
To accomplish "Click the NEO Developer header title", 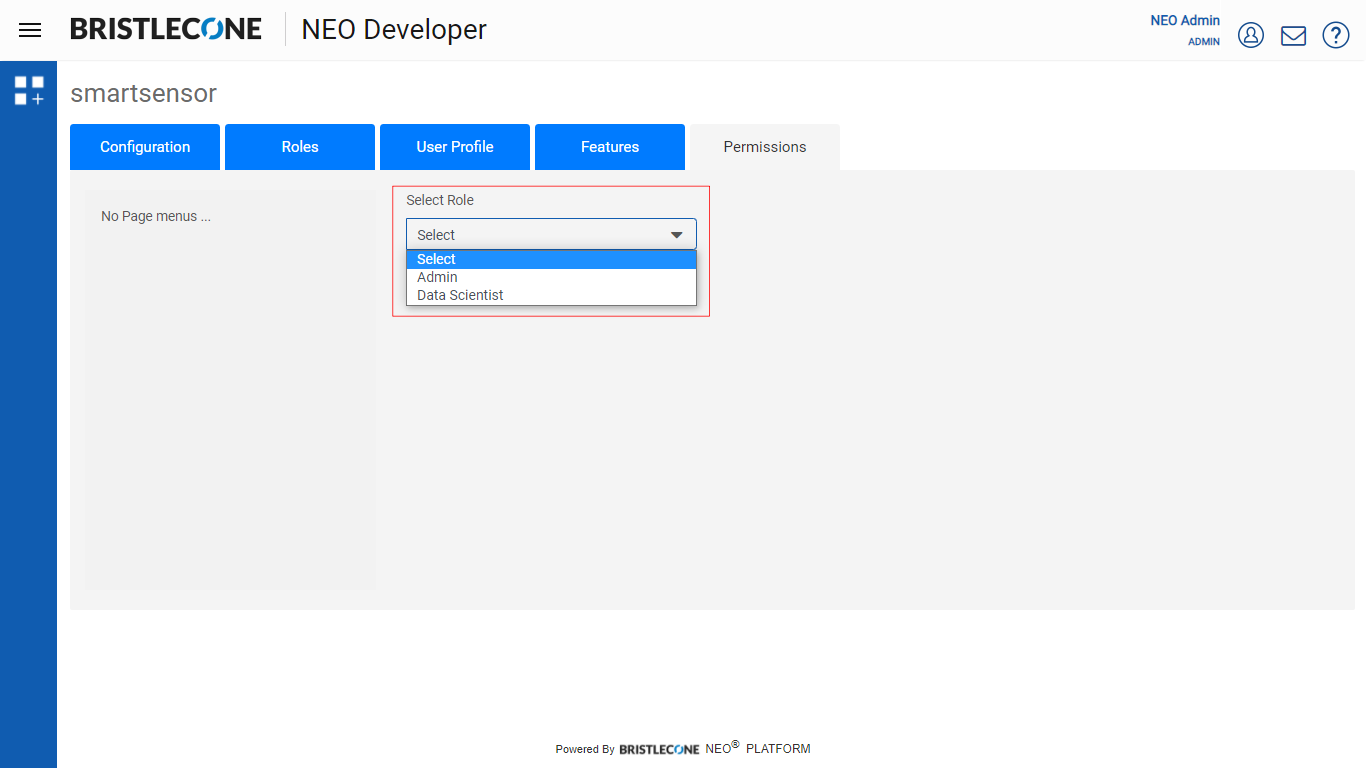I will click(x=394, y=30).
